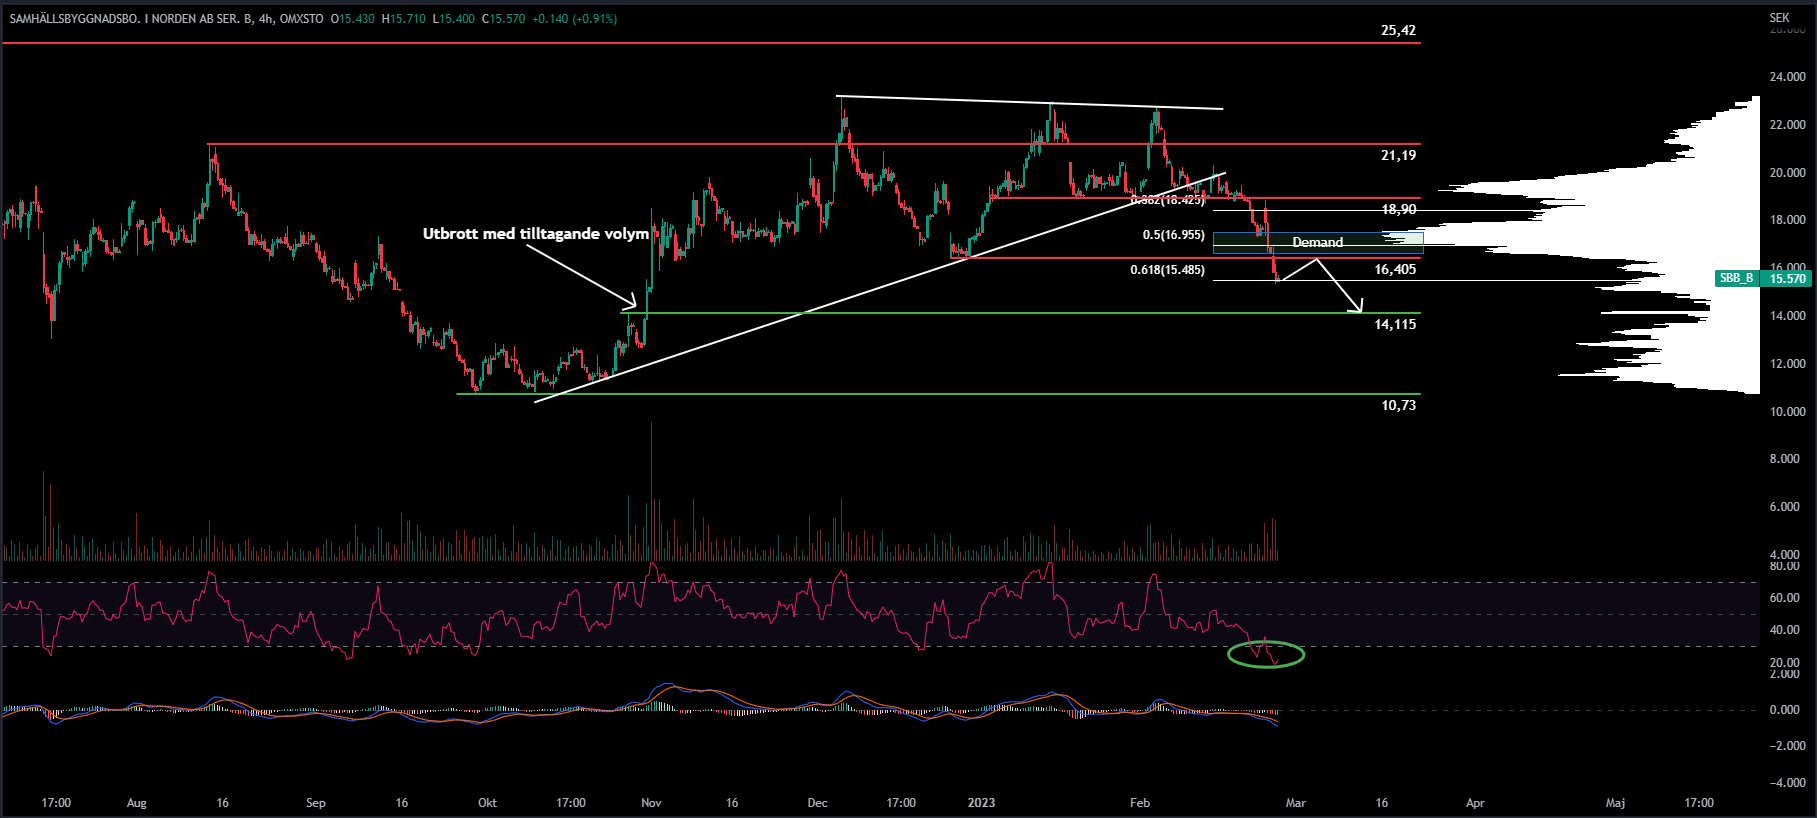Click the 21,19 horizontal level label
This screenshot has height=818, width=1817.
[x=1398, y=155]
